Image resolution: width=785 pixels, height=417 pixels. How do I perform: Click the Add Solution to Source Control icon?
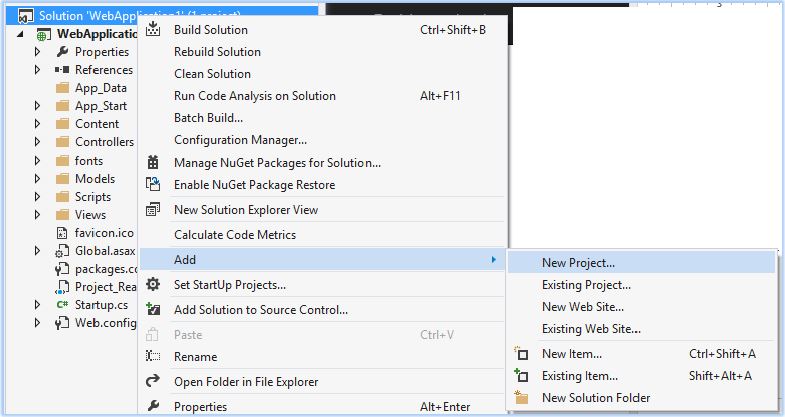153,309
